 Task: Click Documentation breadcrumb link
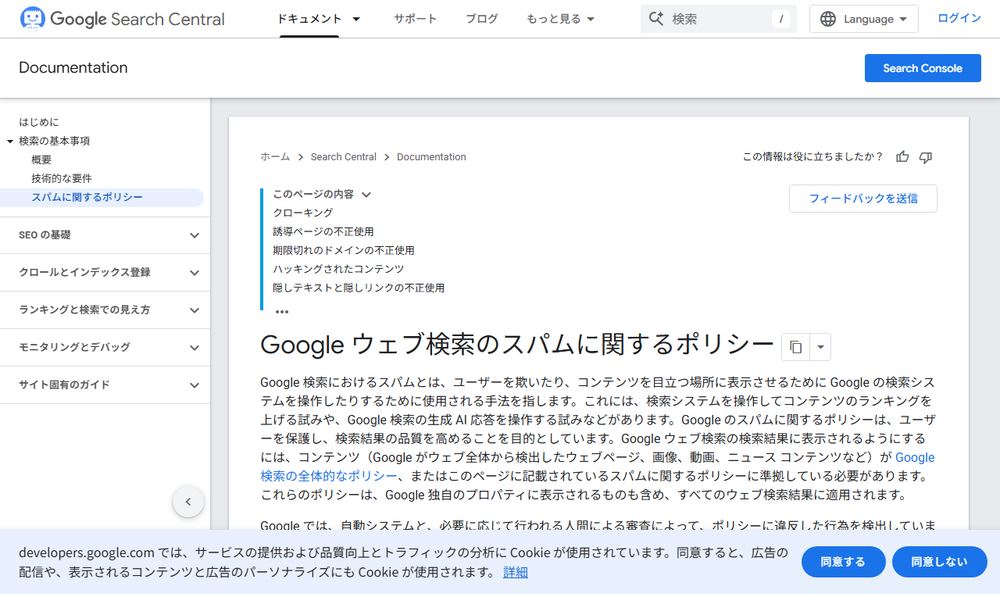[x=431, y=157]
